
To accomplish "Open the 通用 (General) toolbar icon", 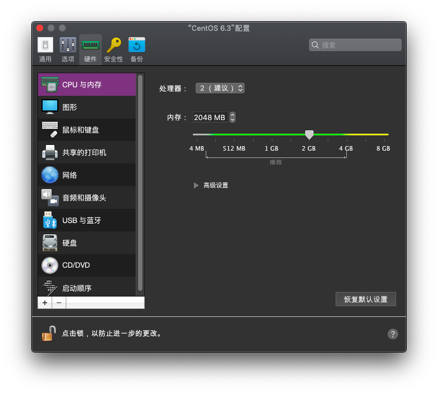I will [x=45, y=49].
